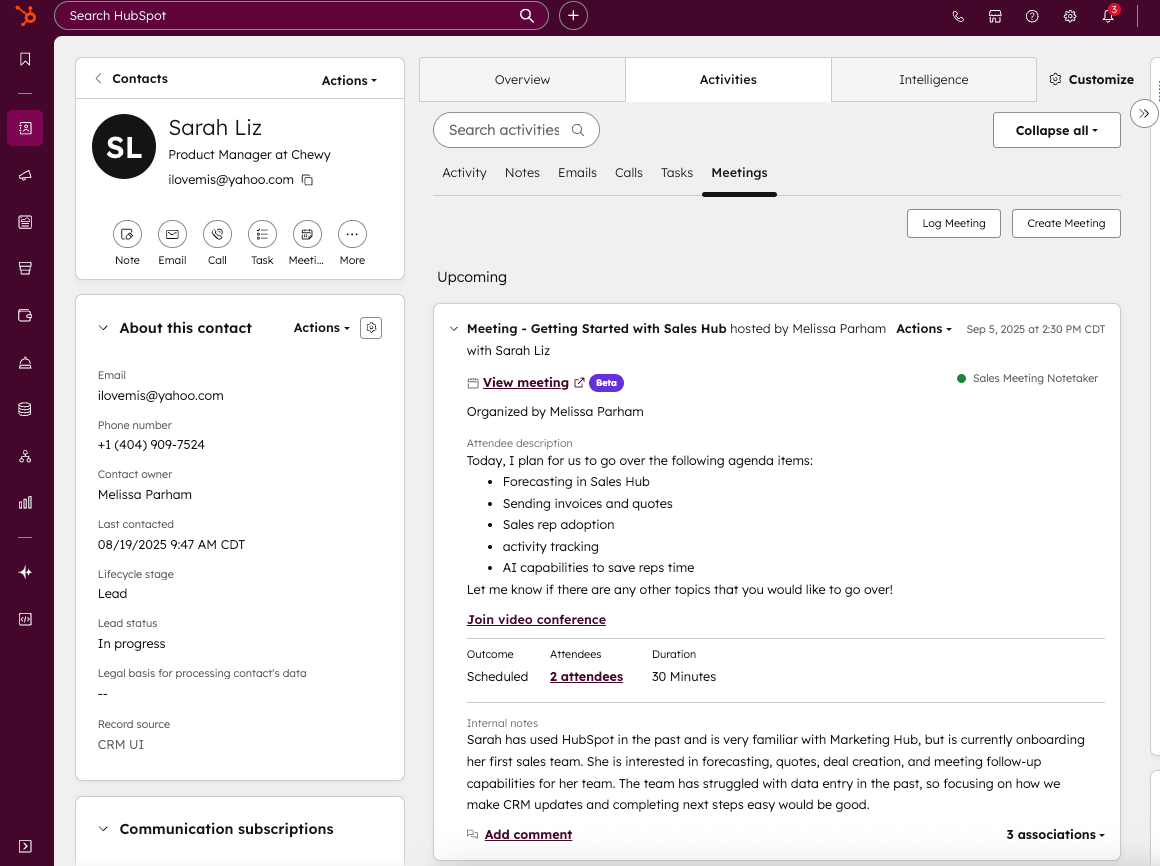1160x866 pixels.
Task: Click the Collapse all selector
Action: coord(1056,130)
